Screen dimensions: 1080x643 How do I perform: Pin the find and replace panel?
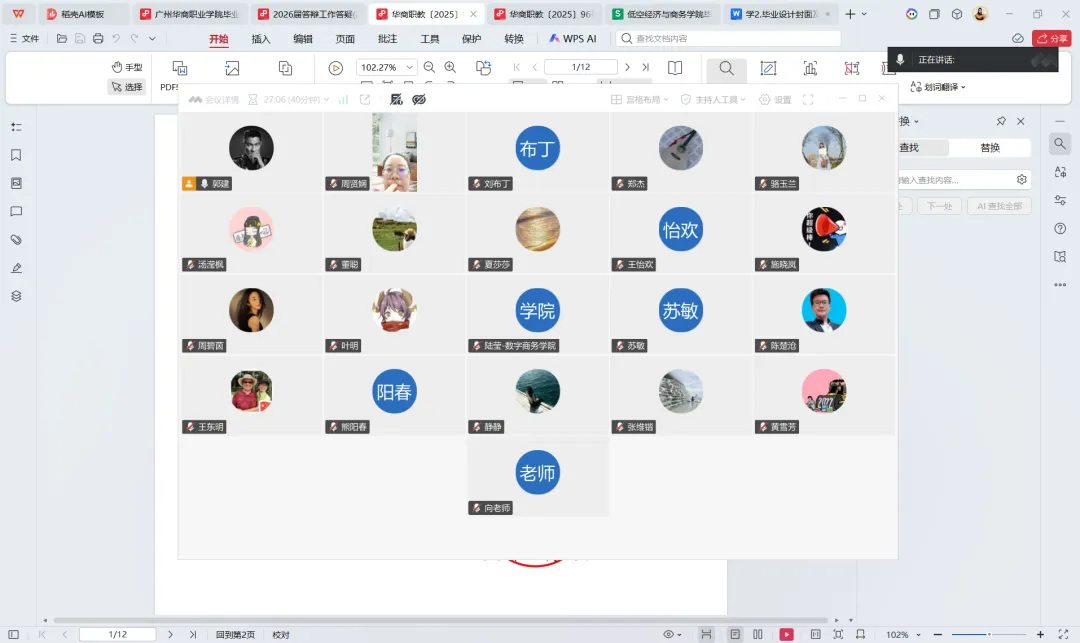(x=1001, y=121)
